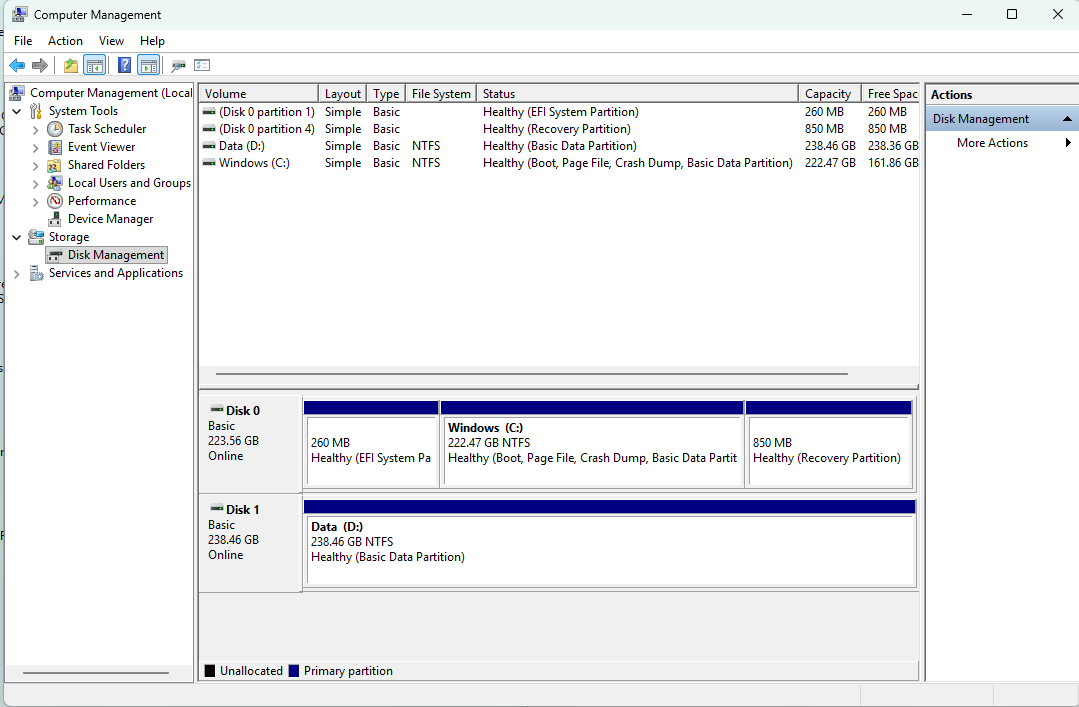Collapse the Storage tree node
The height and width of the screenshot is (707, 1079).
[x=17, y=238]
